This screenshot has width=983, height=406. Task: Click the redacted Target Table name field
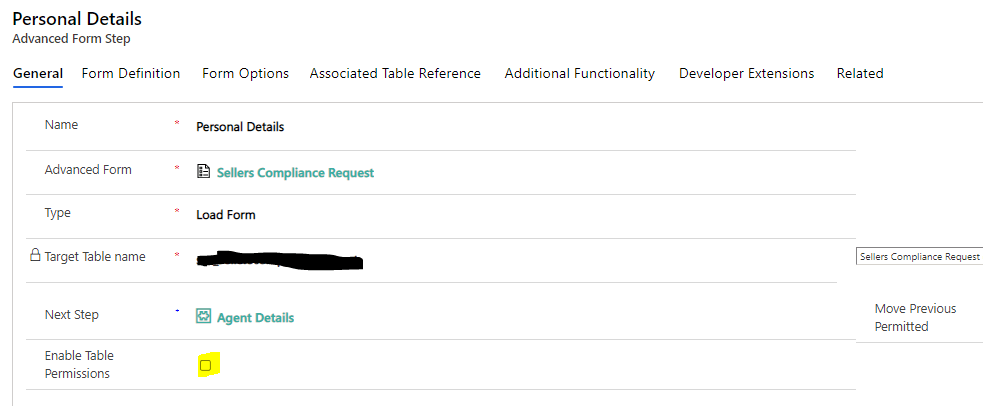[280, 261]
